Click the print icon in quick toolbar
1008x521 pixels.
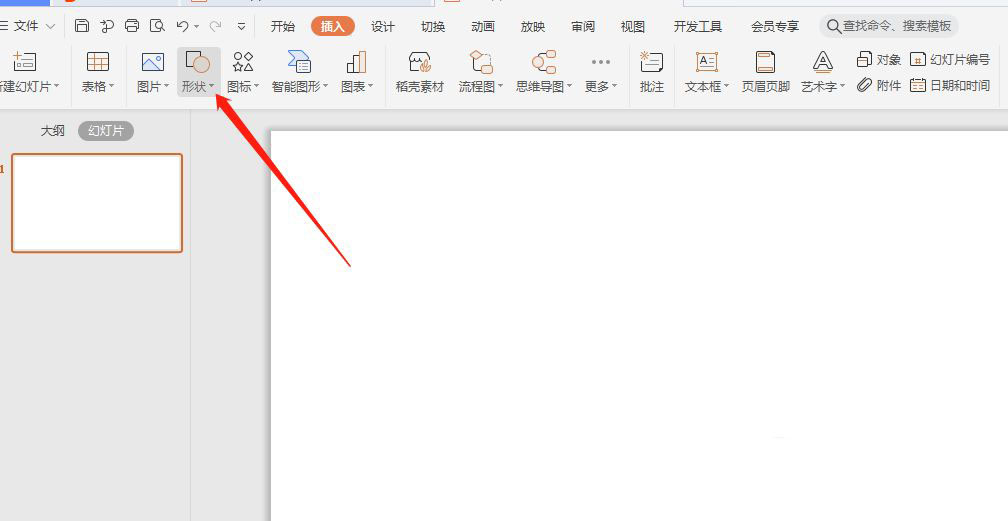132,26
